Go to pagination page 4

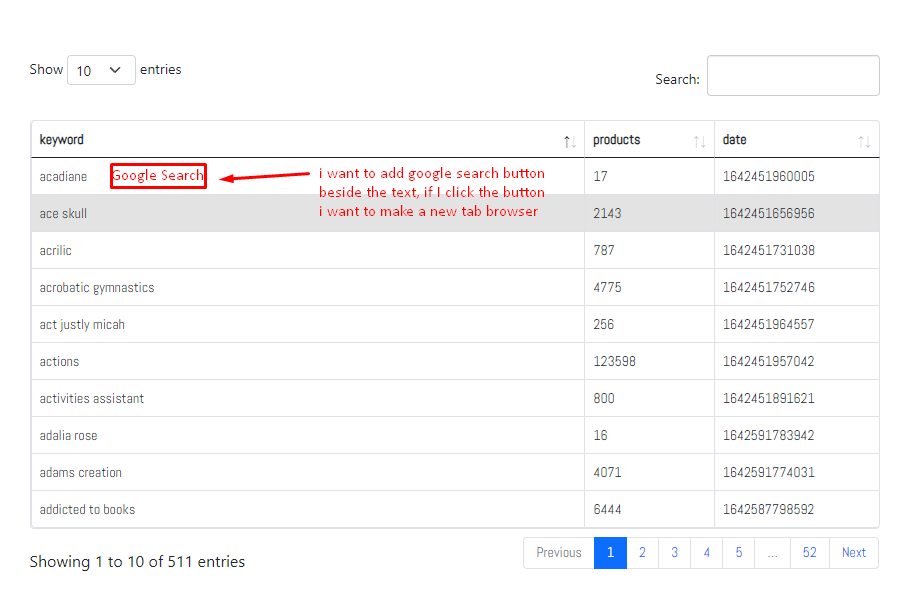[706, 553]
